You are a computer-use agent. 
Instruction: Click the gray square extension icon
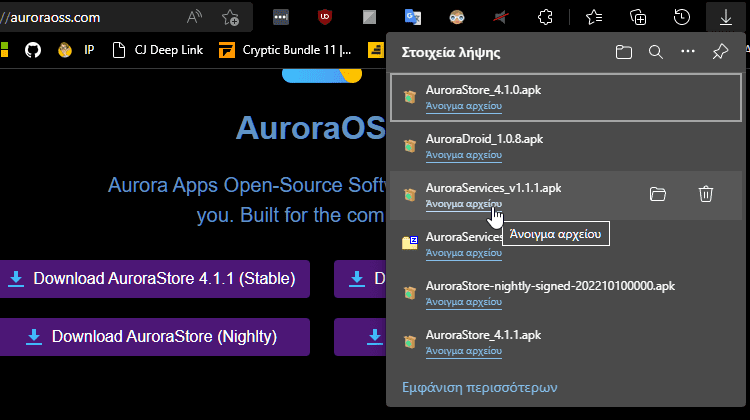tap(369, 18)
